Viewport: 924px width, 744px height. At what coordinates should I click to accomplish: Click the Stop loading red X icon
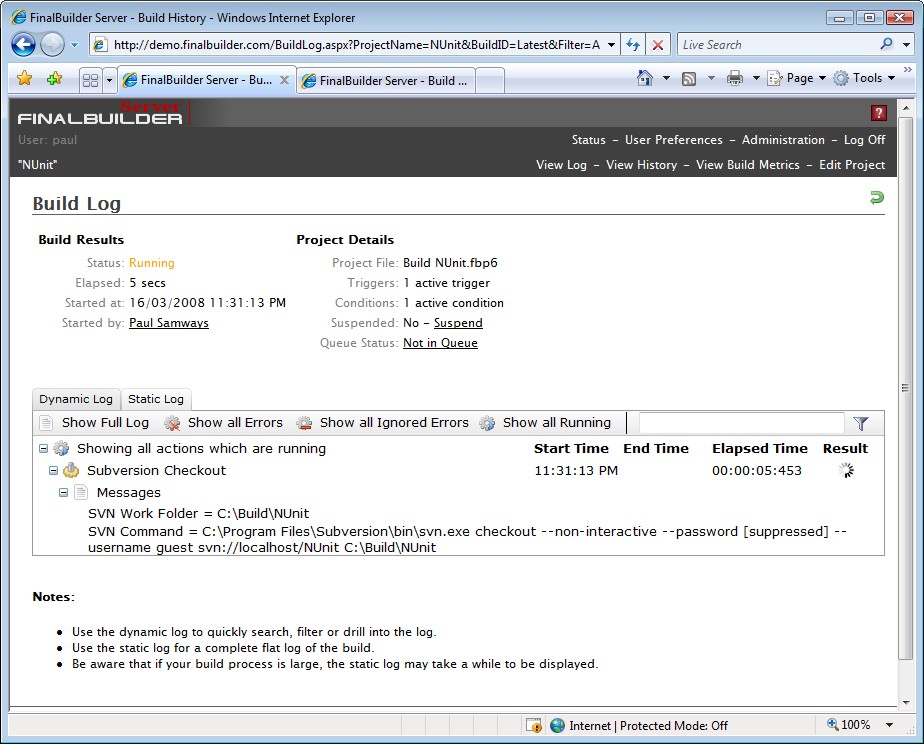(x=658, y=45)
